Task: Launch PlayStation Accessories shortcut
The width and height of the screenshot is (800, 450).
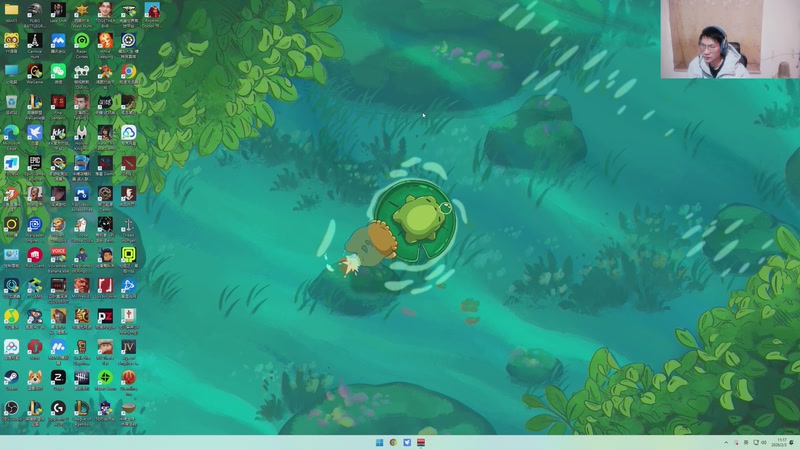Action: click(x=82, y=193)
